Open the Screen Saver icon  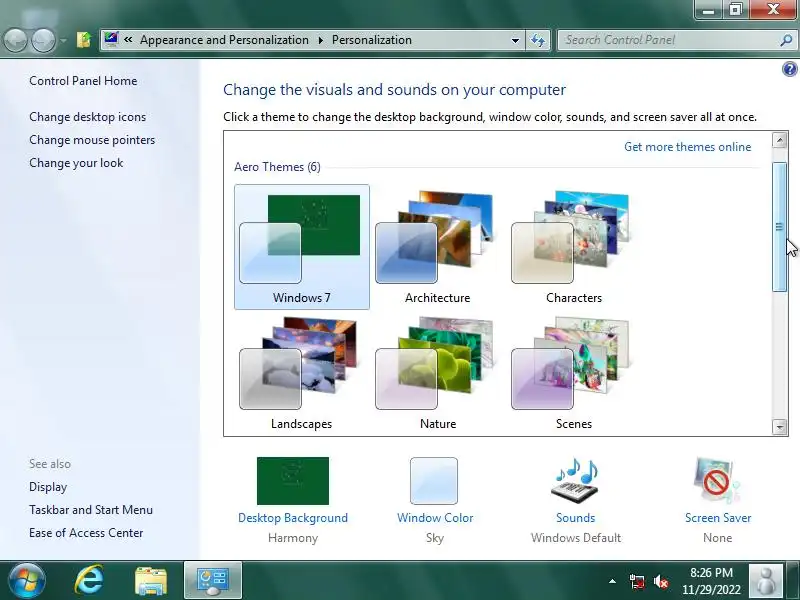[717, 481]
